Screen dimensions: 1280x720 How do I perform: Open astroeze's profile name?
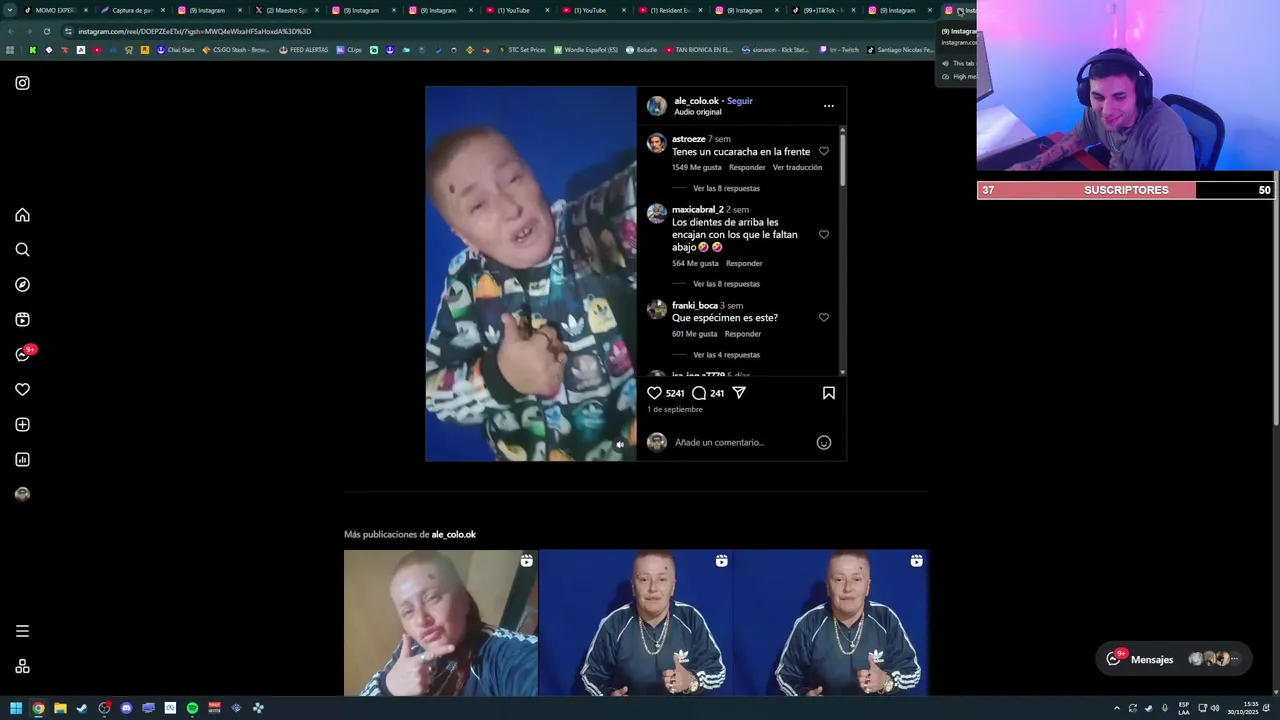coord(688,139)
